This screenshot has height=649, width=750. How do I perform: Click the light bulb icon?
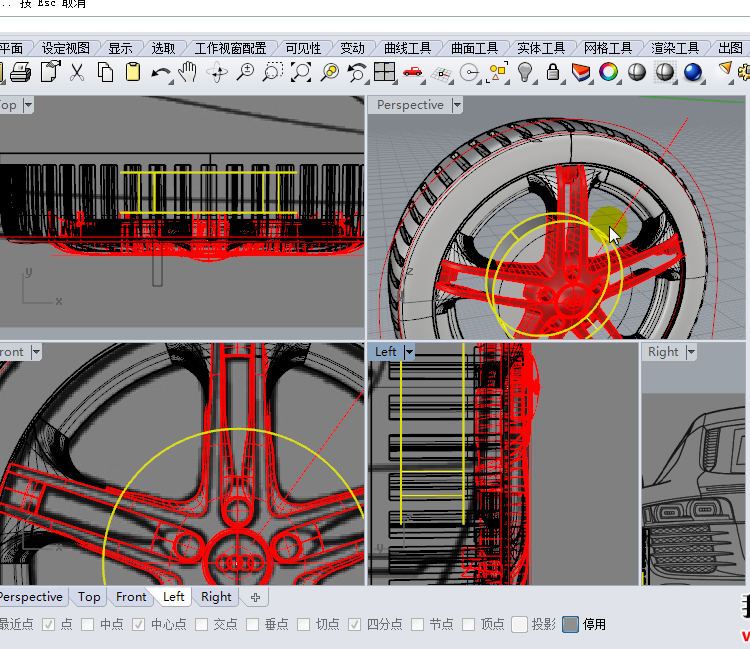click(525, 72)
